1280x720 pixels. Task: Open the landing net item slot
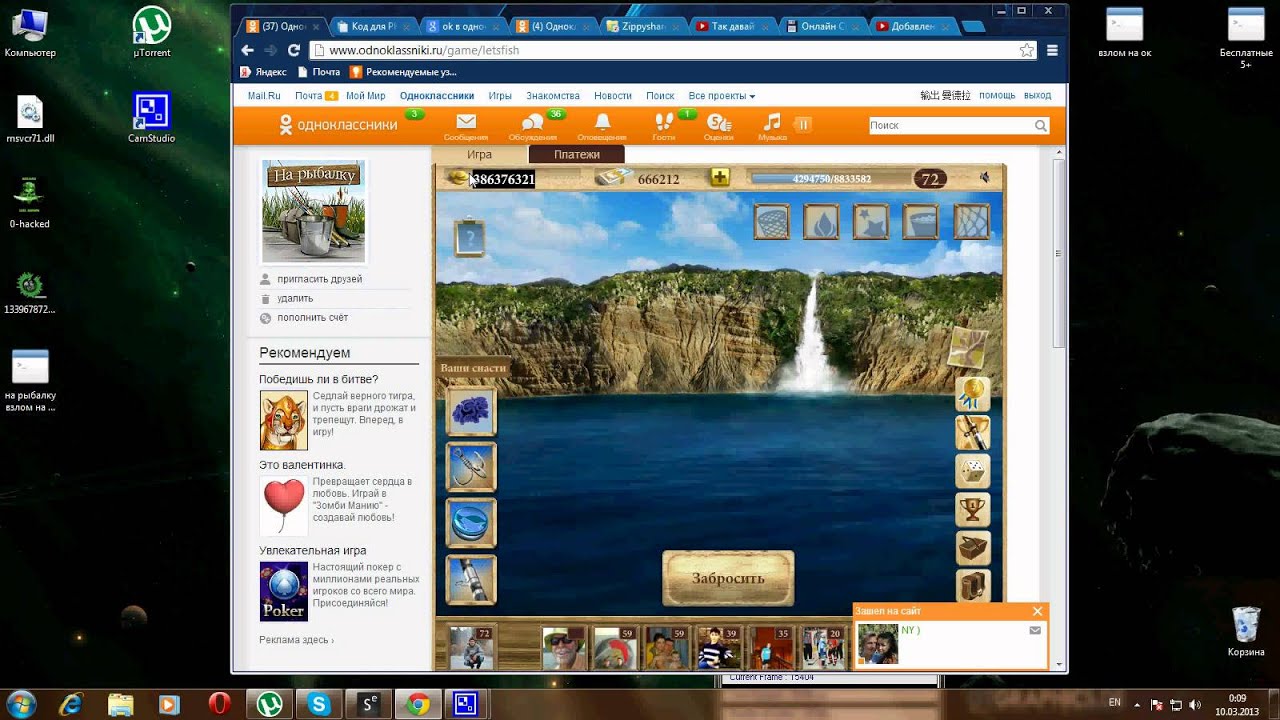point(772,222)
